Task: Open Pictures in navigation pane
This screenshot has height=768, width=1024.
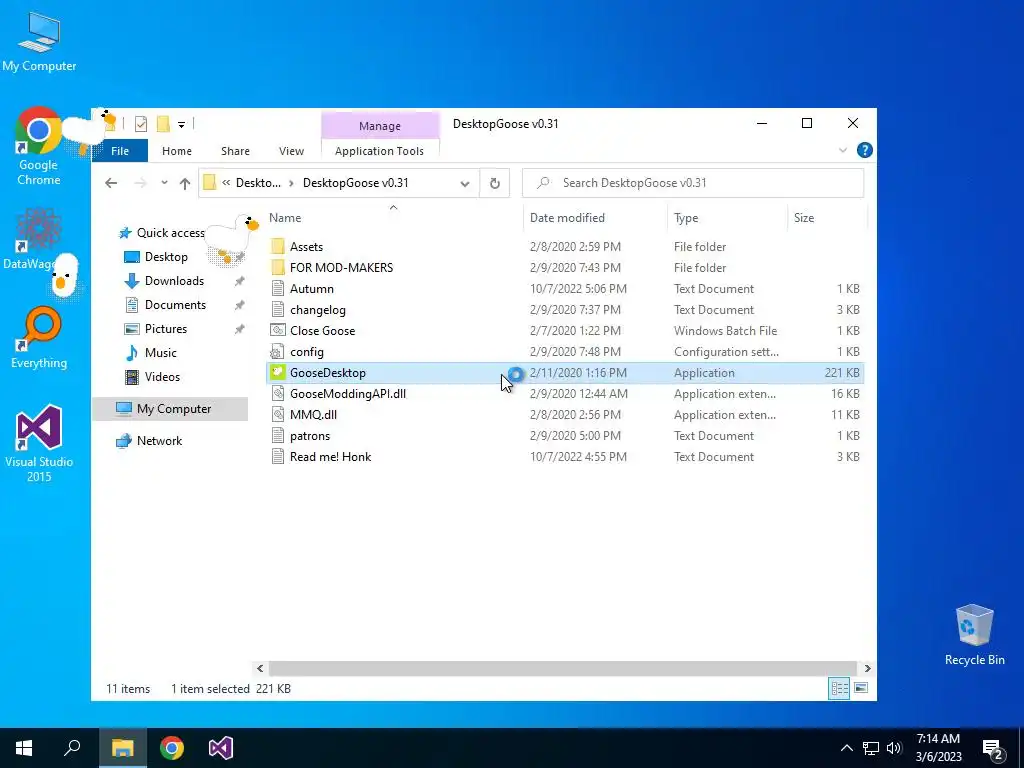Action: pyautogui.click(x=166, y=328)
